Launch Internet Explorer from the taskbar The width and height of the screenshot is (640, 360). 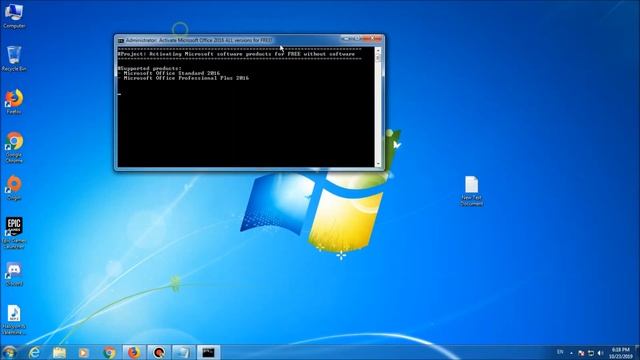(35, 352)
